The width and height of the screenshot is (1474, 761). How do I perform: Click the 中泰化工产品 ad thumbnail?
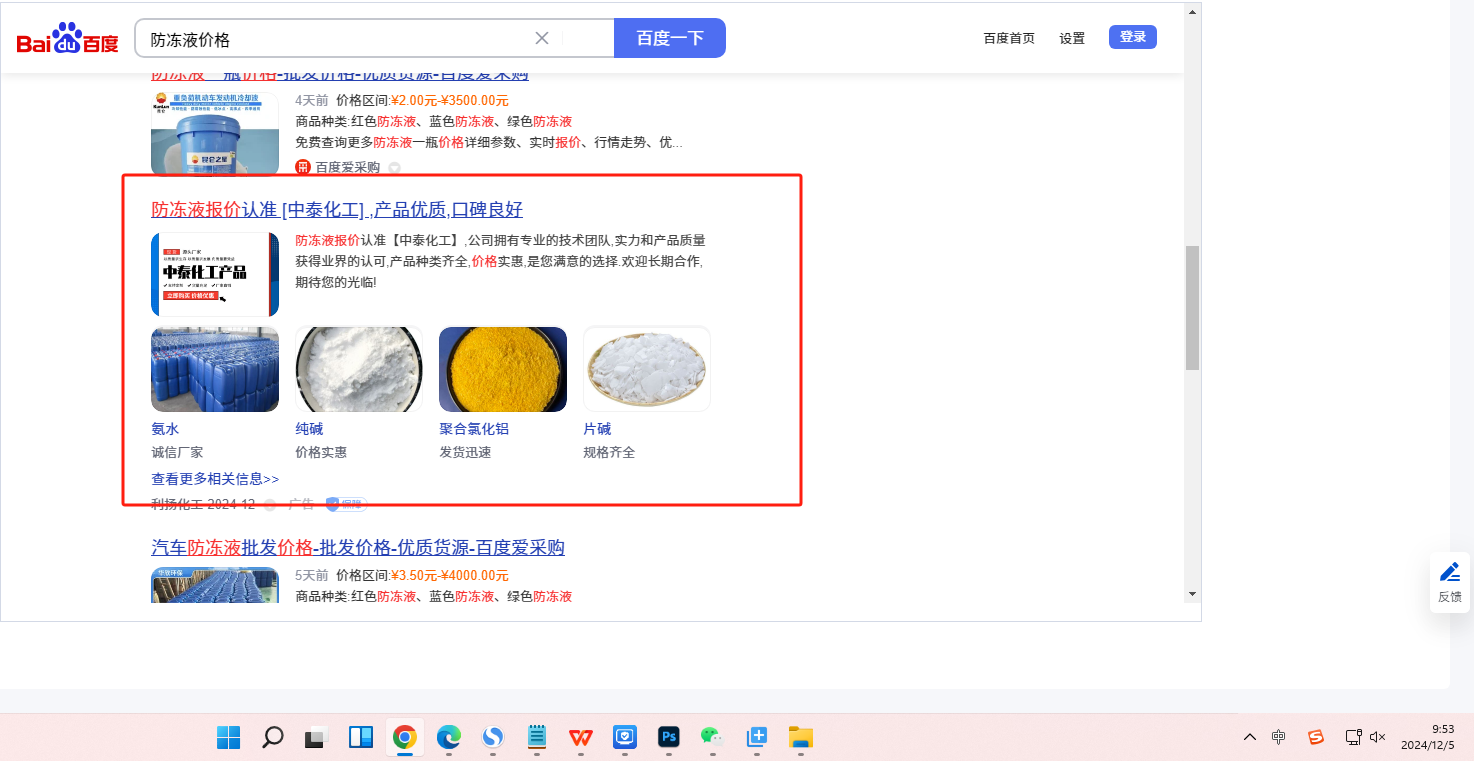pos(215,274)
